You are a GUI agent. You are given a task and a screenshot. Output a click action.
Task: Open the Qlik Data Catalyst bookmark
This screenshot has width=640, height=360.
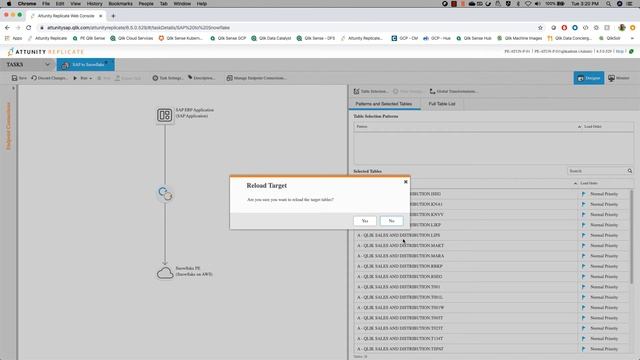point(271,38)
